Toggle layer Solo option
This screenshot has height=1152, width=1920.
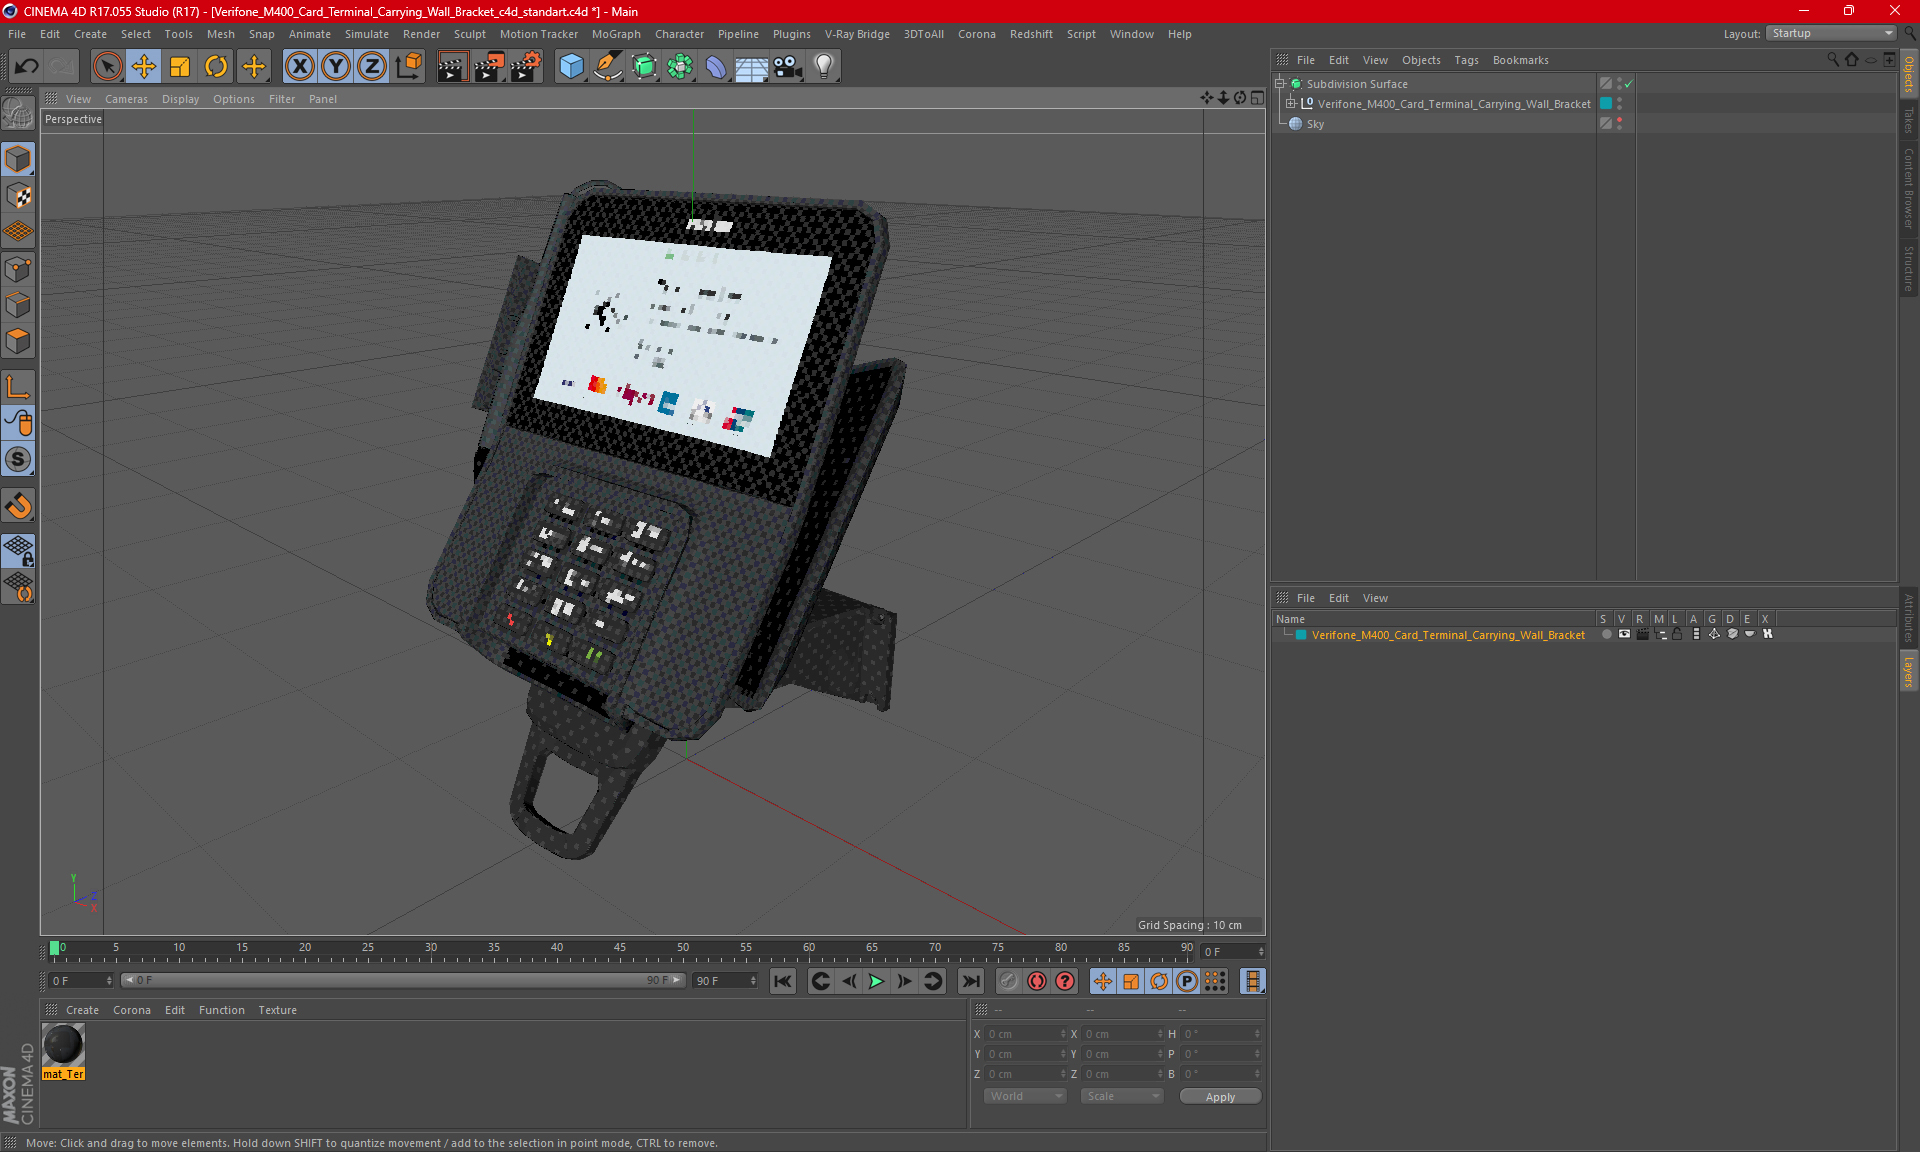click(1606, 635)
